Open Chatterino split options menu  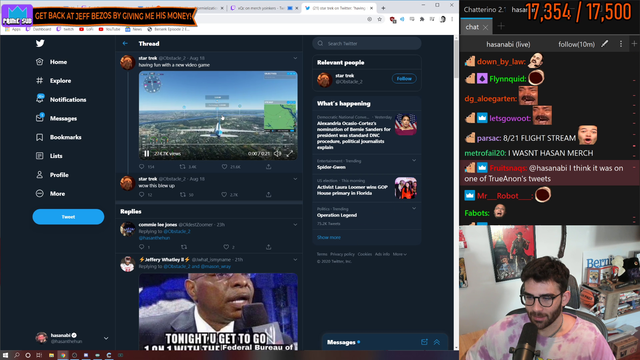pos(621,44)
